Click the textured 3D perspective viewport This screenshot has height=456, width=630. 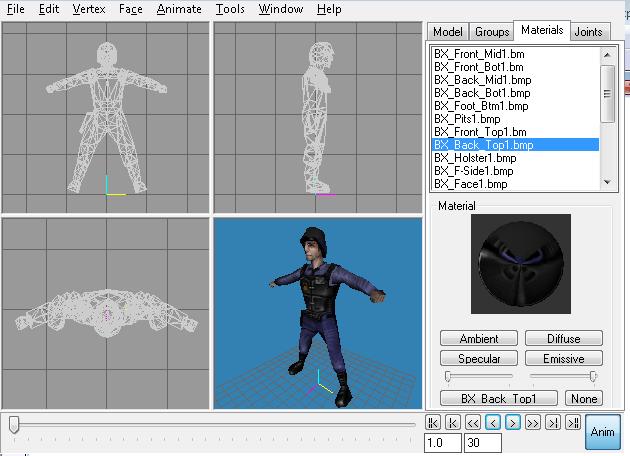pyautogui.click(x=318, y=313)
